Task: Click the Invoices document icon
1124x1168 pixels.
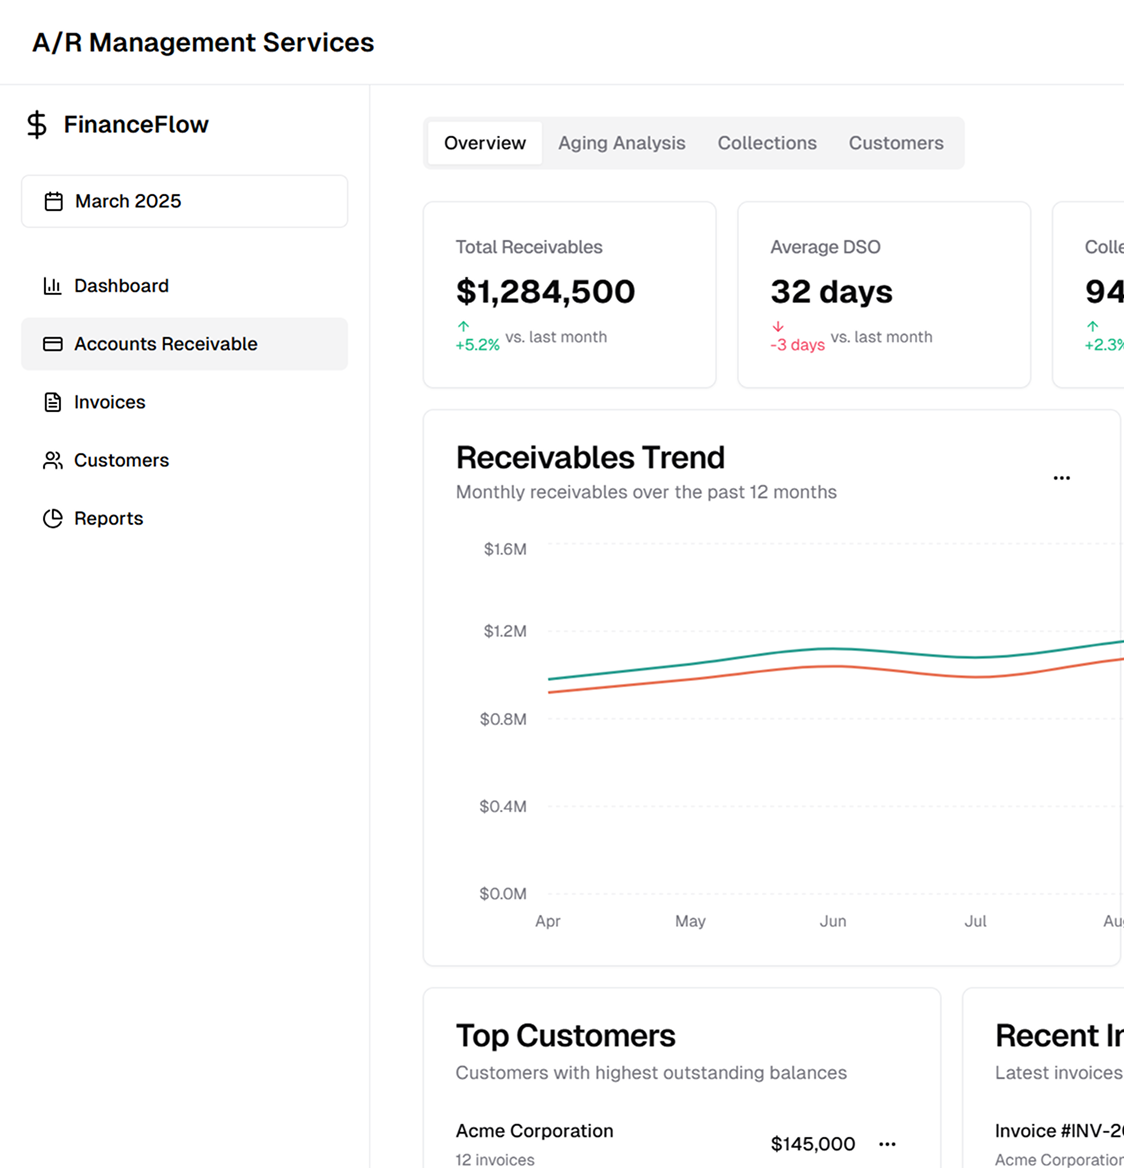Action: 53,402
